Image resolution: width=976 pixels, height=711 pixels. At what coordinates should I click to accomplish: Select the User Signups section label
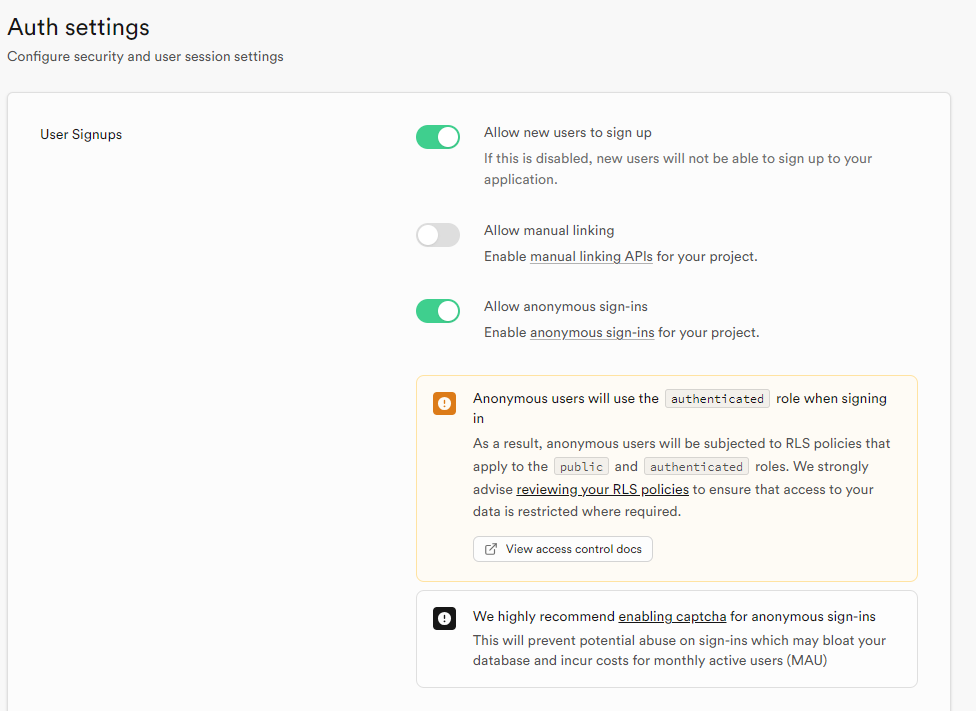tap(81, 135)
